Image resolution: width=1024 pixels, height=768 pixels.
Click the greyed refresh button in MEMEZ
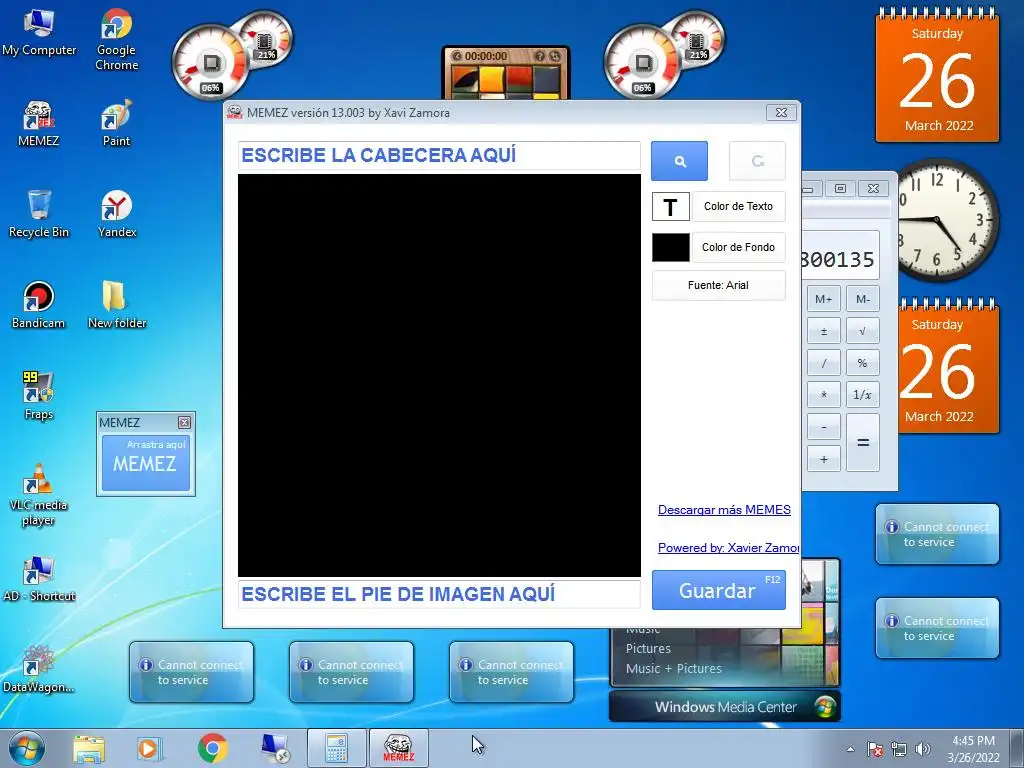757,161
